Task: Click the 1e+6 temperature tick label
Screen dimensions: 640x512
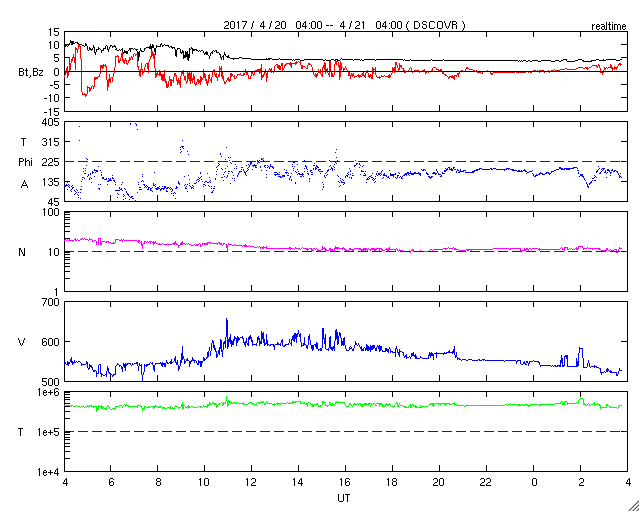Action: point(49,392)
